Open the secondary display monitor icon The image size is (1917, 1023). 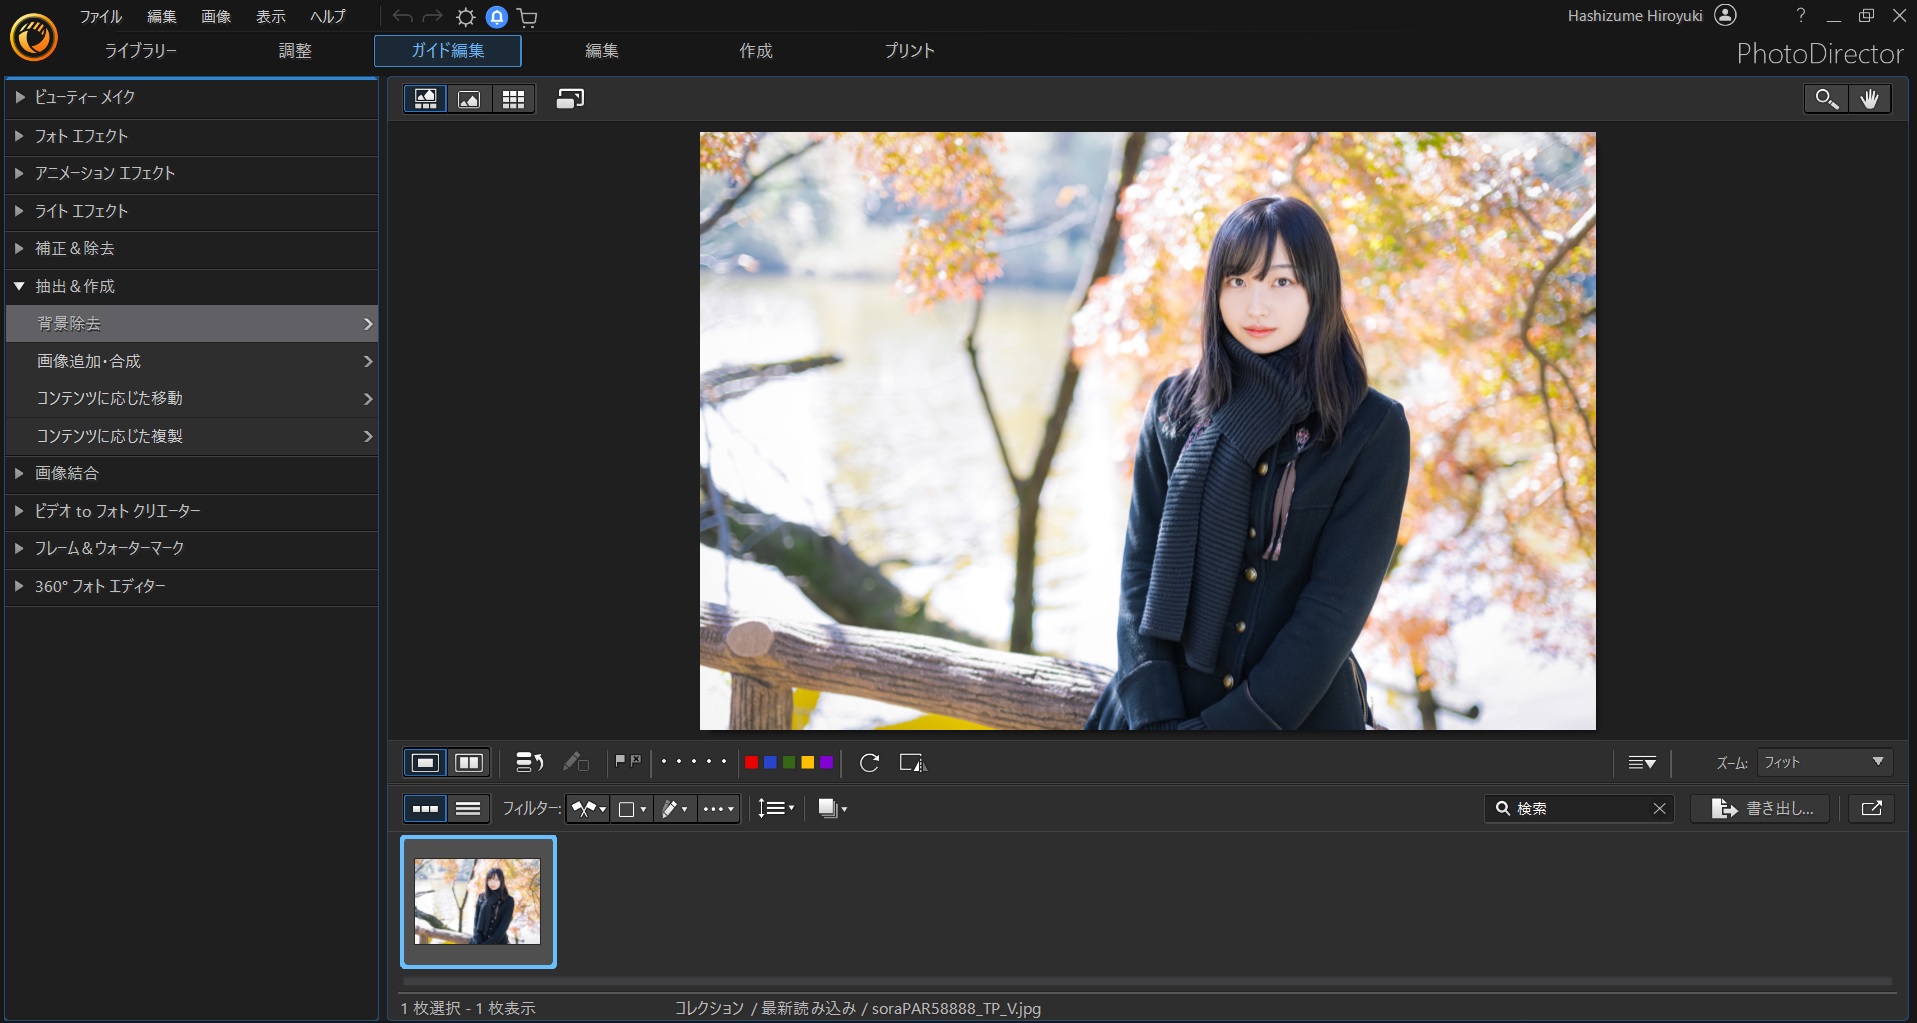[x=570, y=99]
